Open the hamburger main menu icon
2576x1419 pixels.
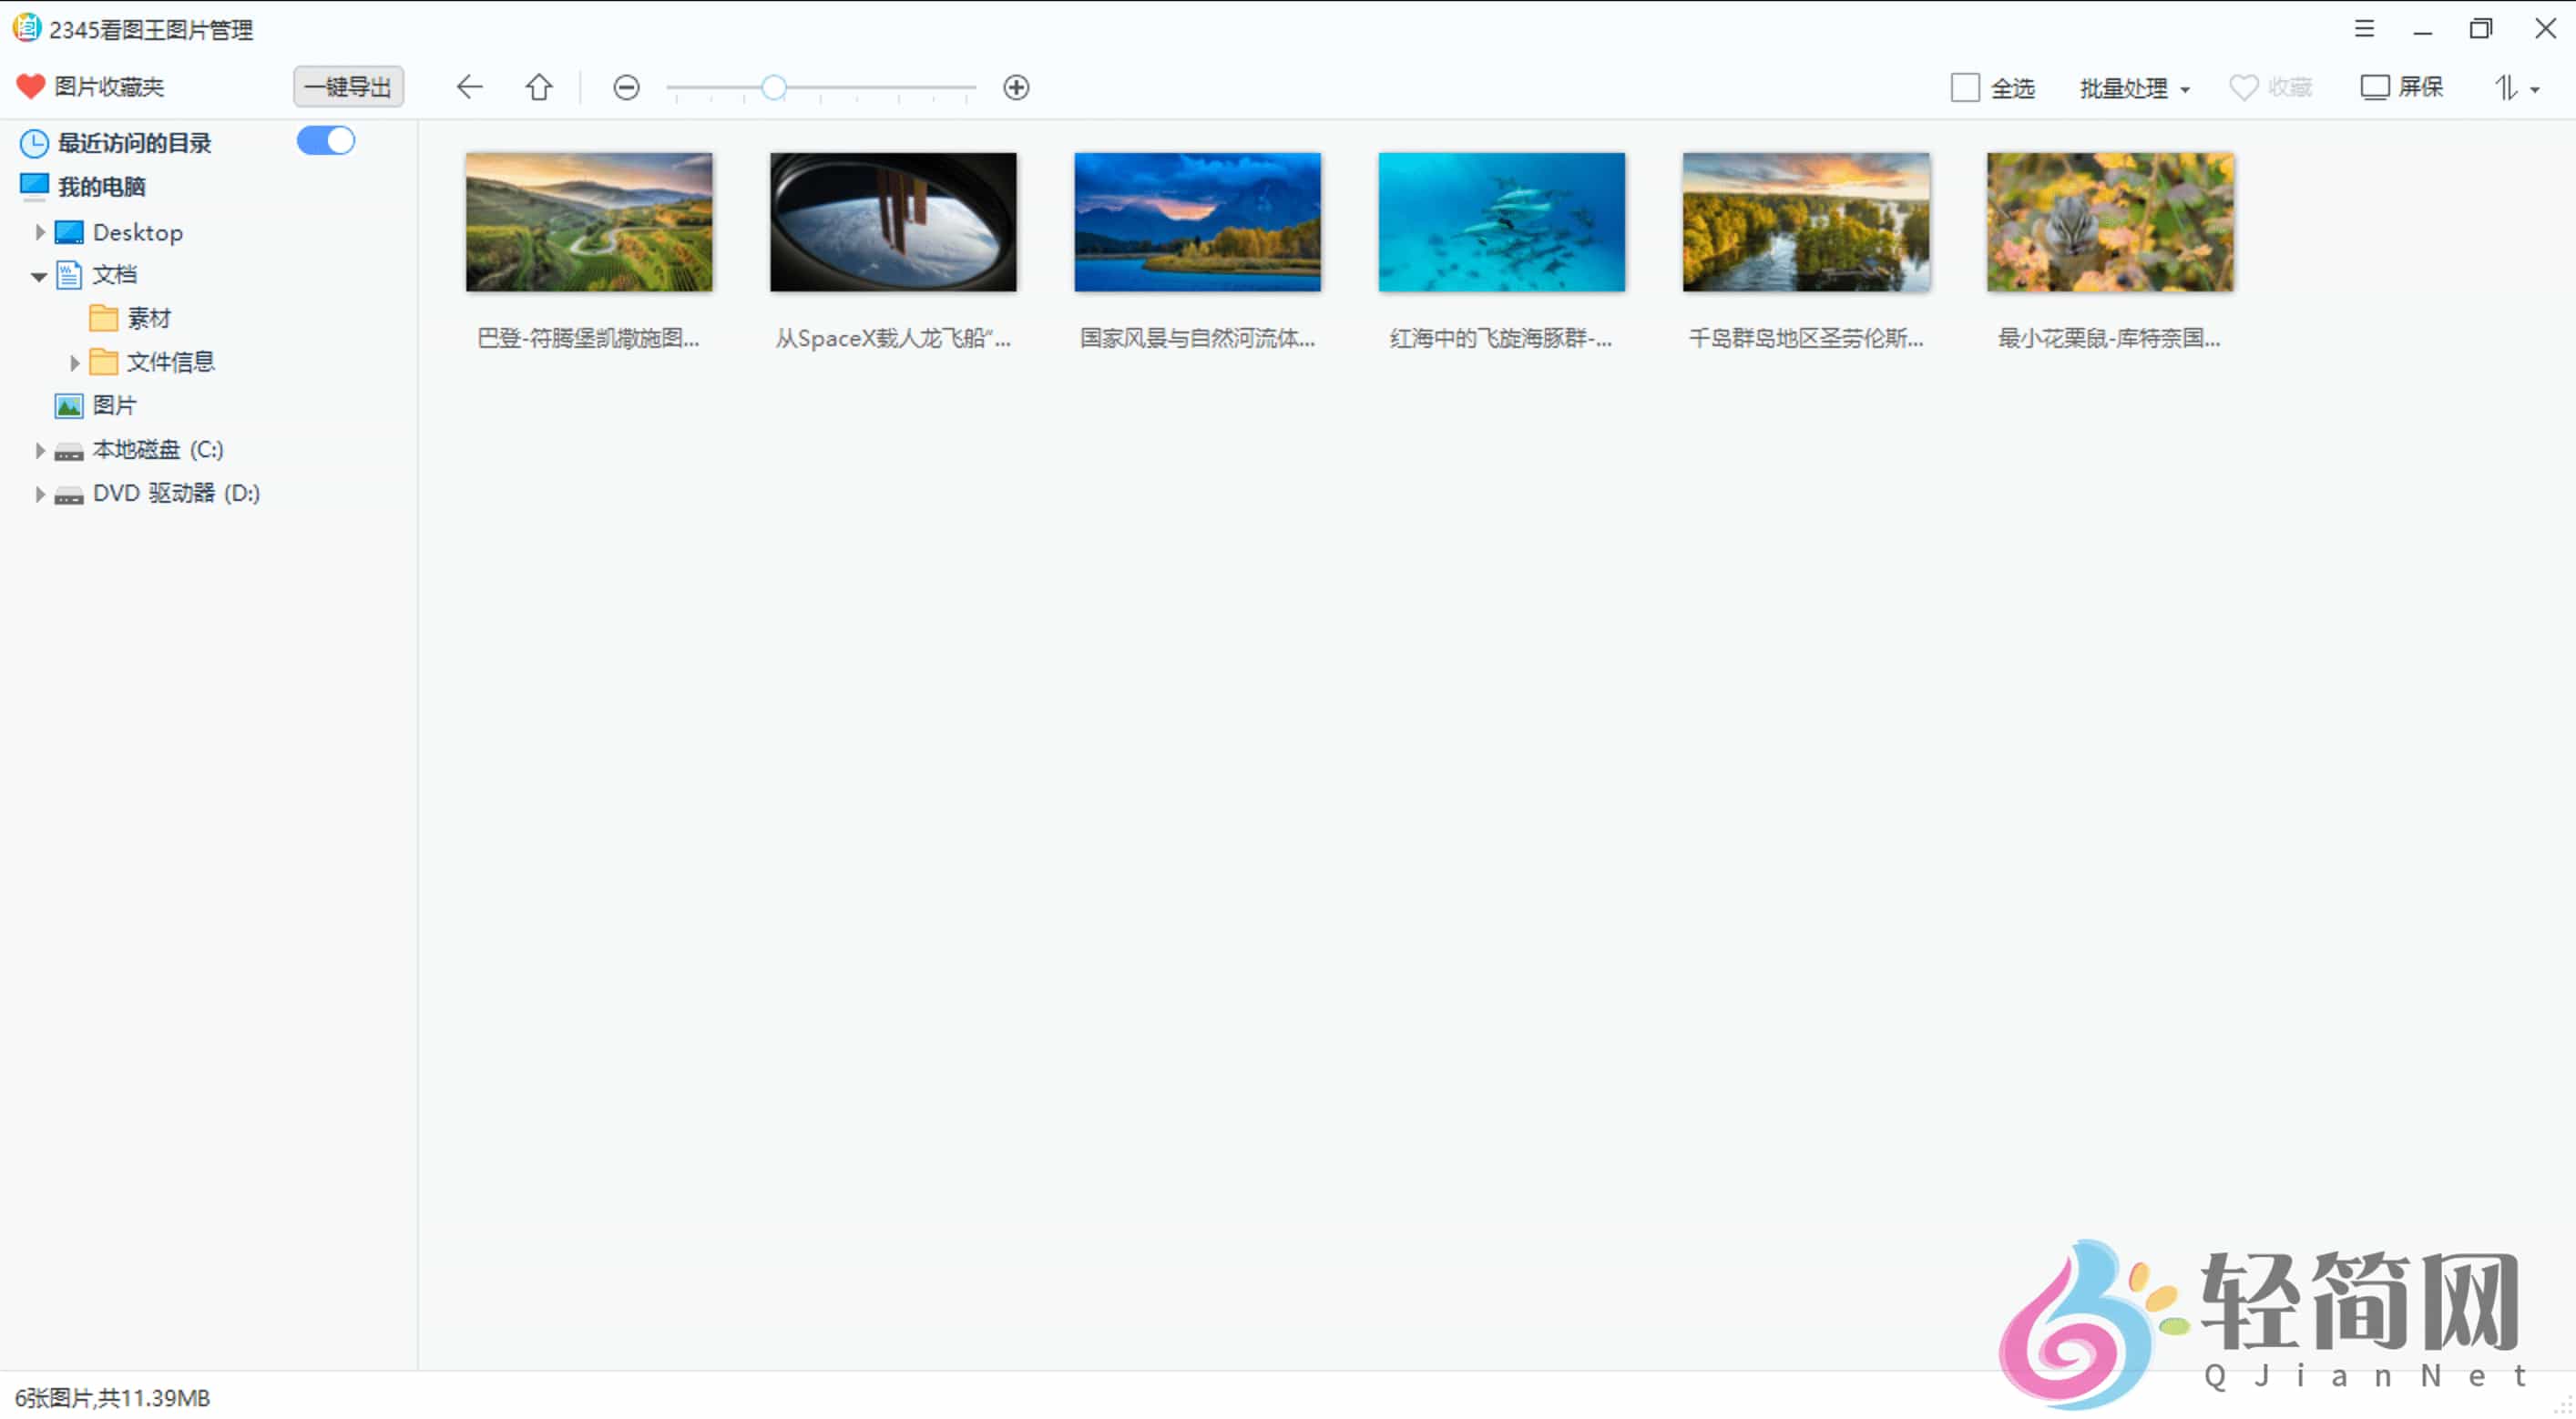pyautogui.click(x=2364, y=29)
